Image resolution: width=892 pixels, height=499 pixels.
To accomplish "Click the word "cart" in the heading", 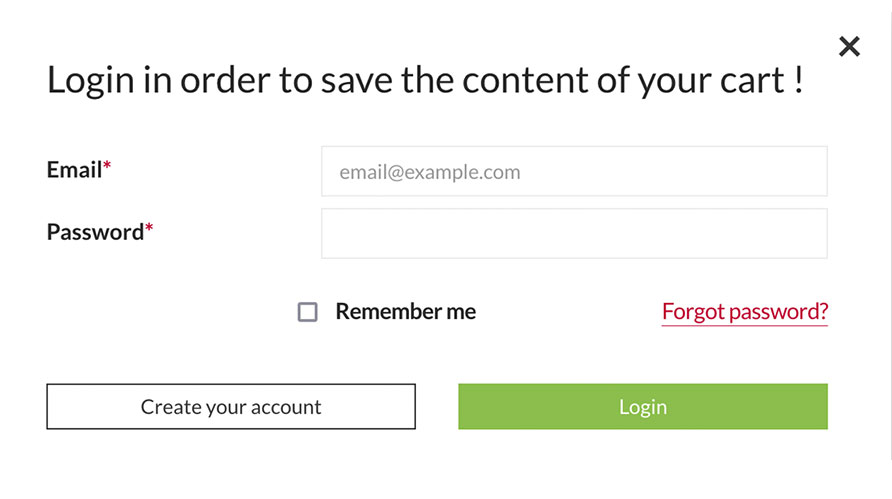I will click(740, 81).
